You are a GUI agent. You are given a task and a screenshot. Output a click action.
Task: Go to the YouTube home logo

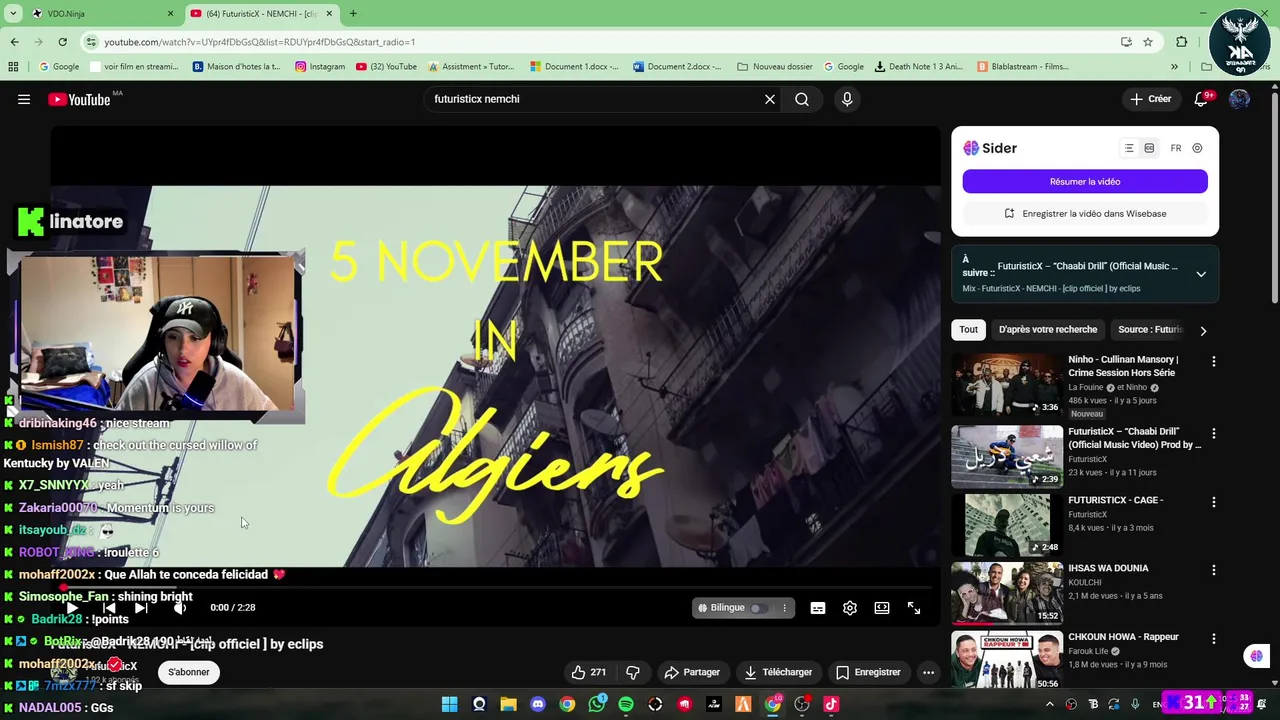click(x=79, y=99)
